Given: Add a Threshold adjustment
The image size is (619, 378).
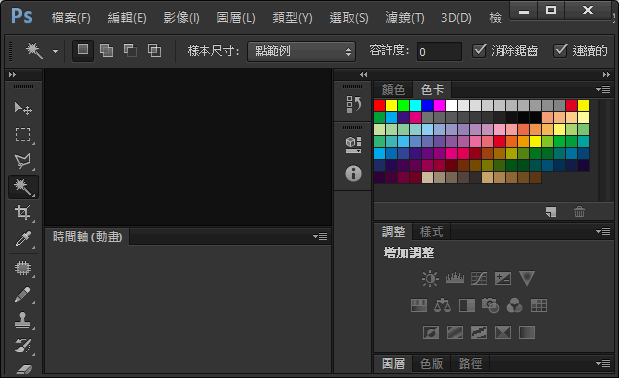Looking at the screenshot, I should 479,332.
